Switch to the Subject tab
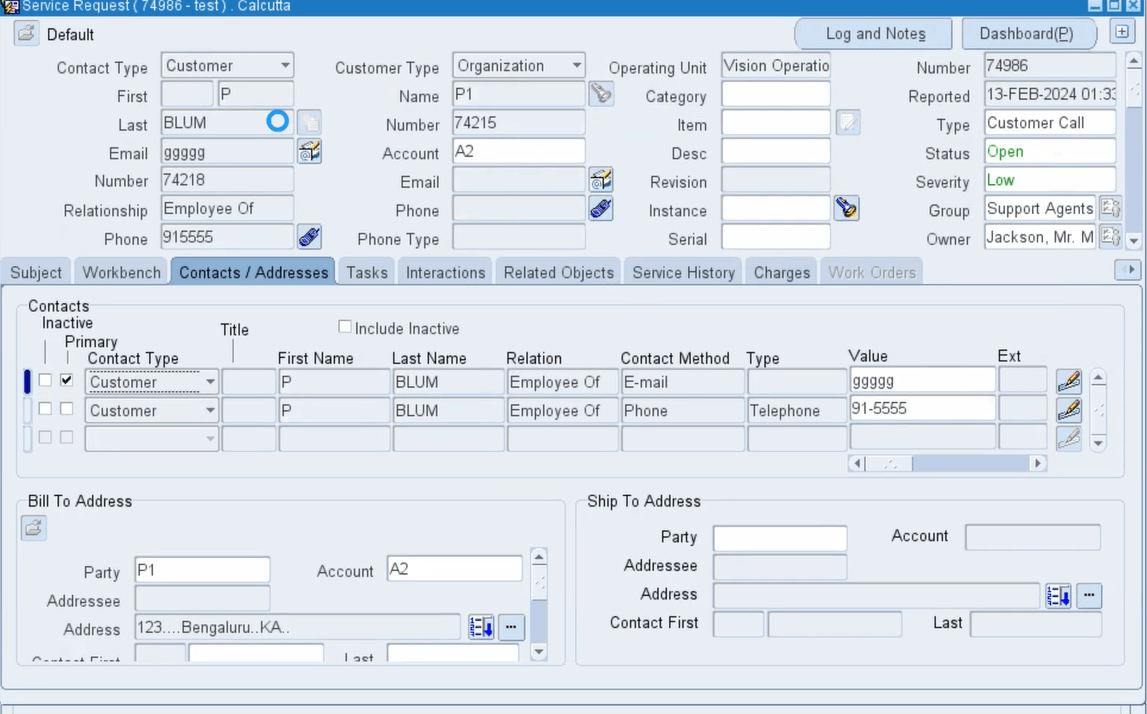This screenshot has width=1147, height=714. (x=36, y=272)
